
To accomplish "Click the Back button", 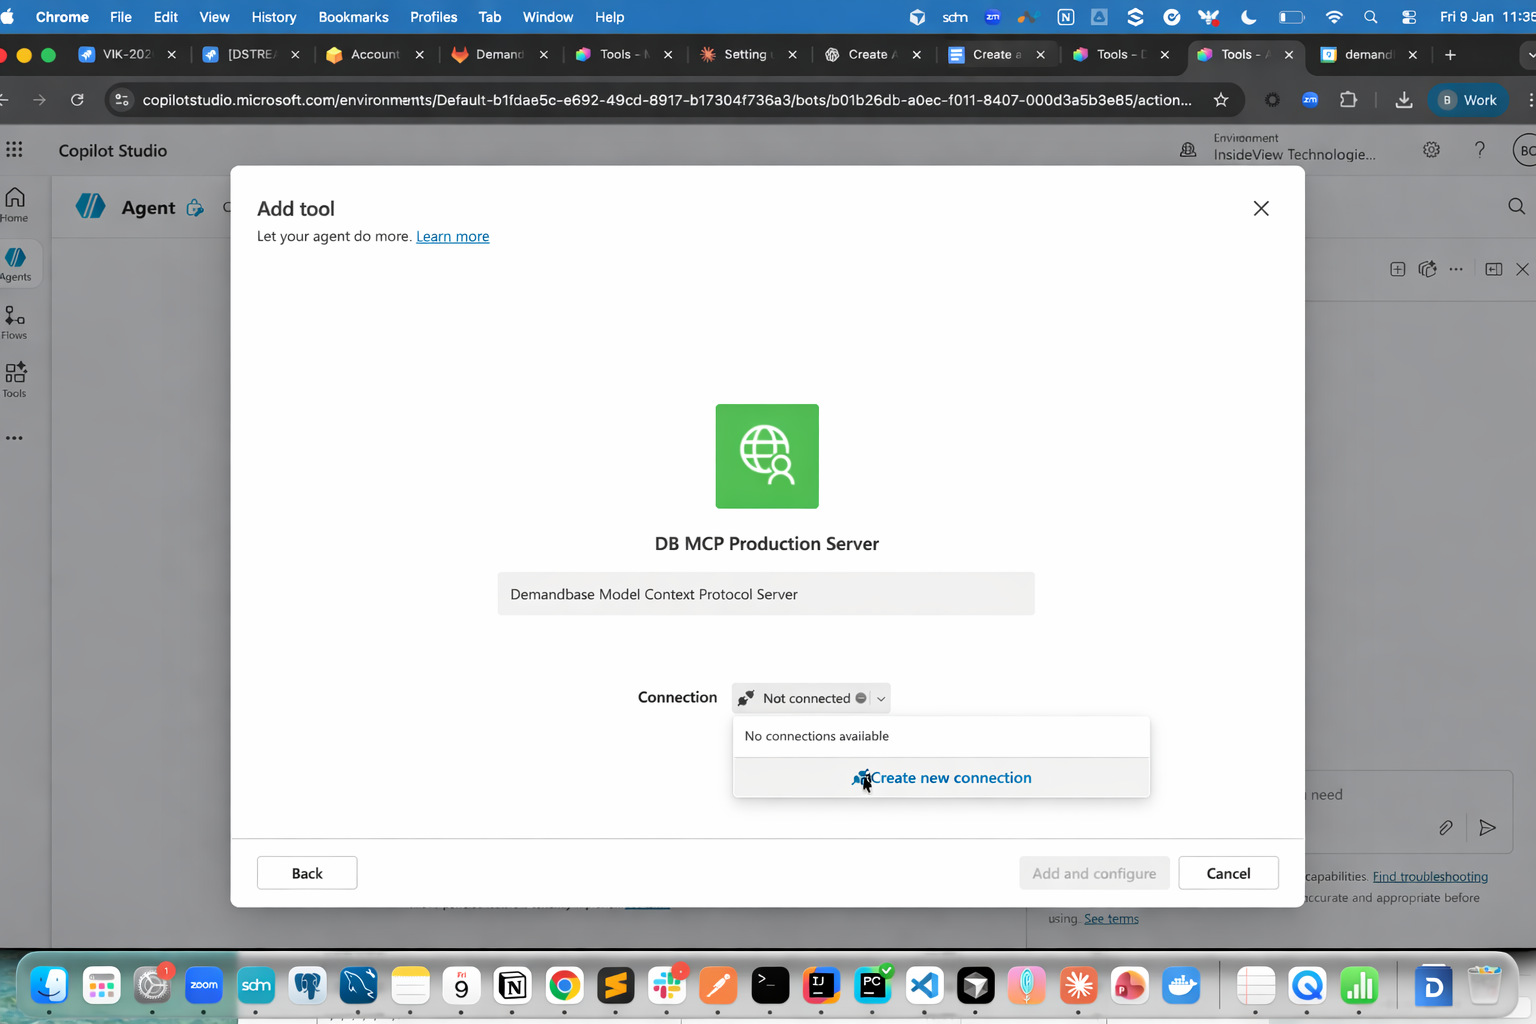I will tap(307, 873).
